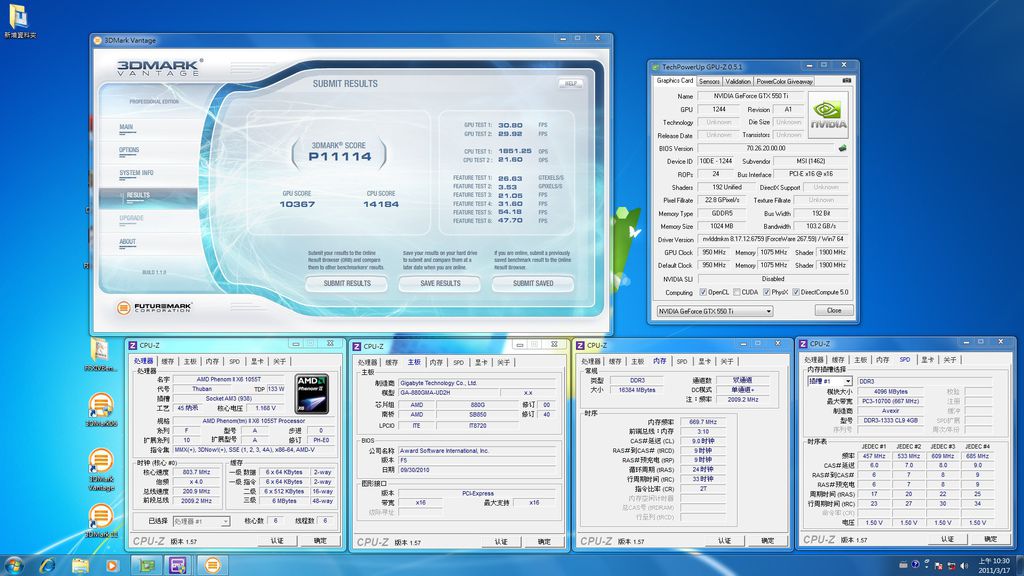The height and width of the screenshot is (576, 1024).
Task: Click the Windows Start orb
Action: [x=14, y=565]
